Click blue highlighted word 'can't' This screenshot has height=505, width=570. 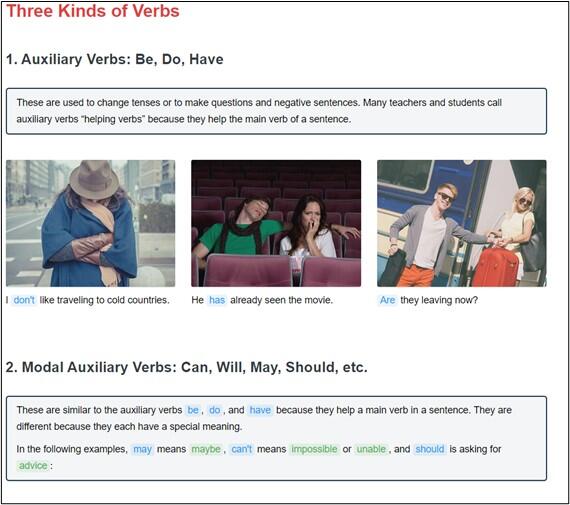[x=242, y=449]
